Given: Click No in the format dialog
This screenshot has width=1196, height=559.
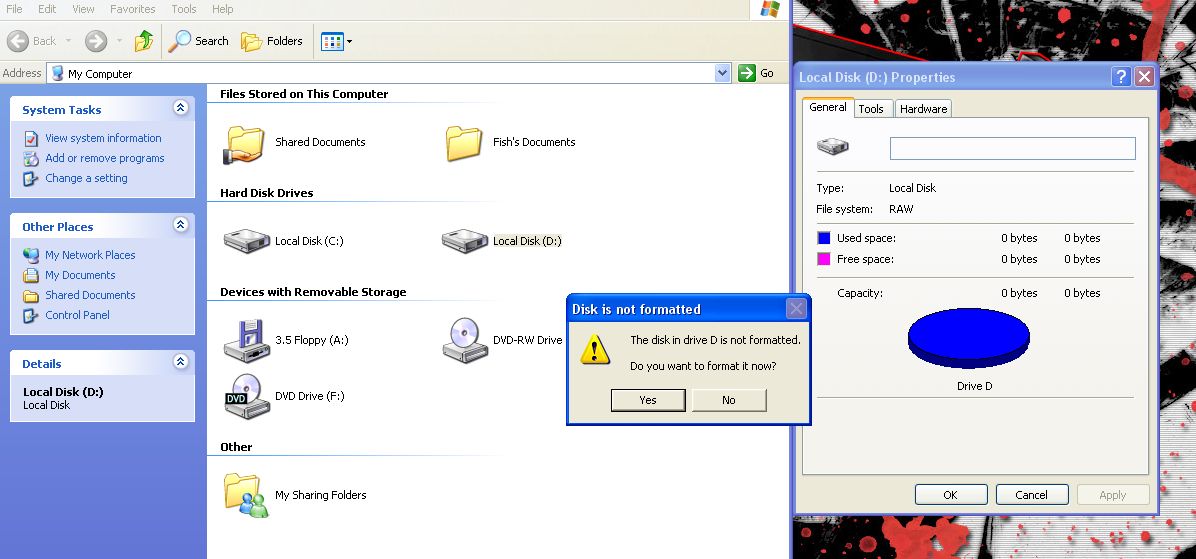Looking at the screenshot, I should point(728,400).
